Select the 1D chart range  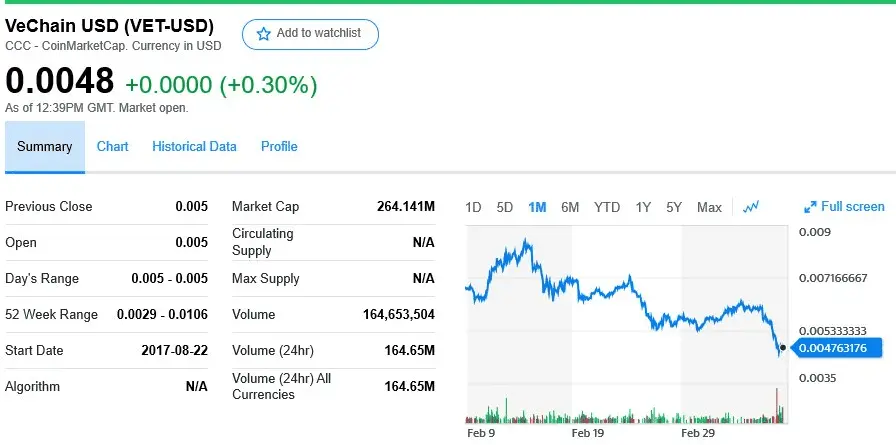point(474,207)
